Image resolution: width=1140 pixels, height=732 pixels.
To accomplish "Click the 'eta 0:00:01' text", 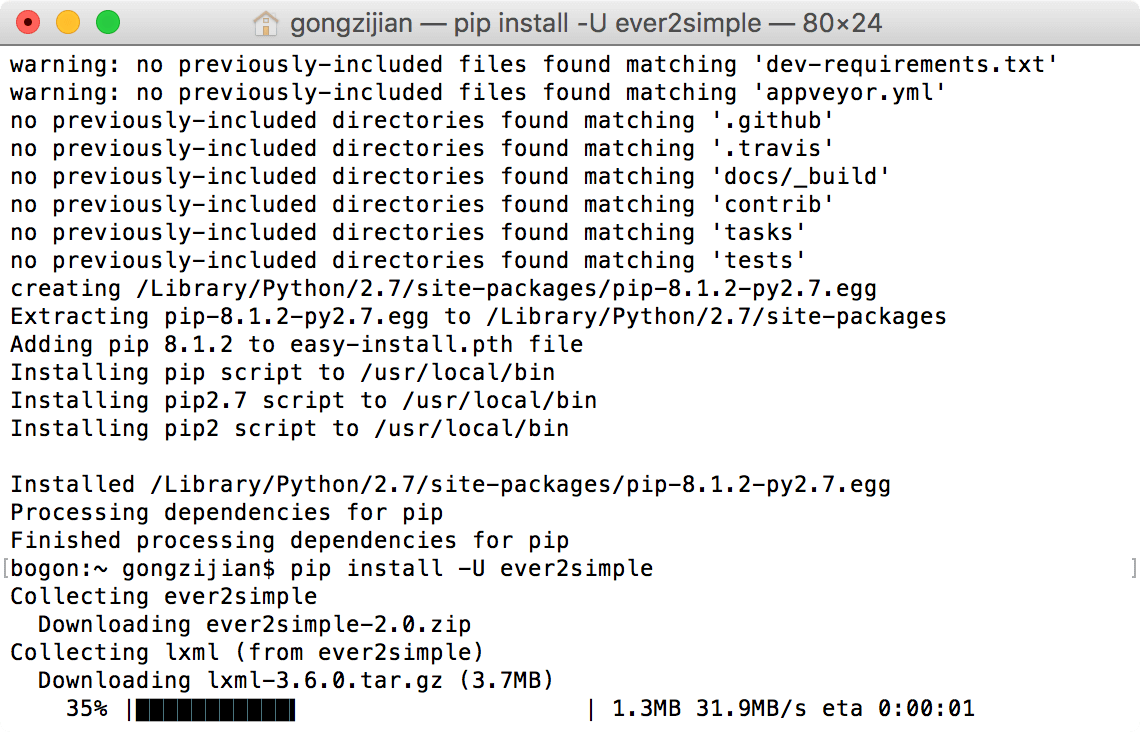I will click(898, 709).
